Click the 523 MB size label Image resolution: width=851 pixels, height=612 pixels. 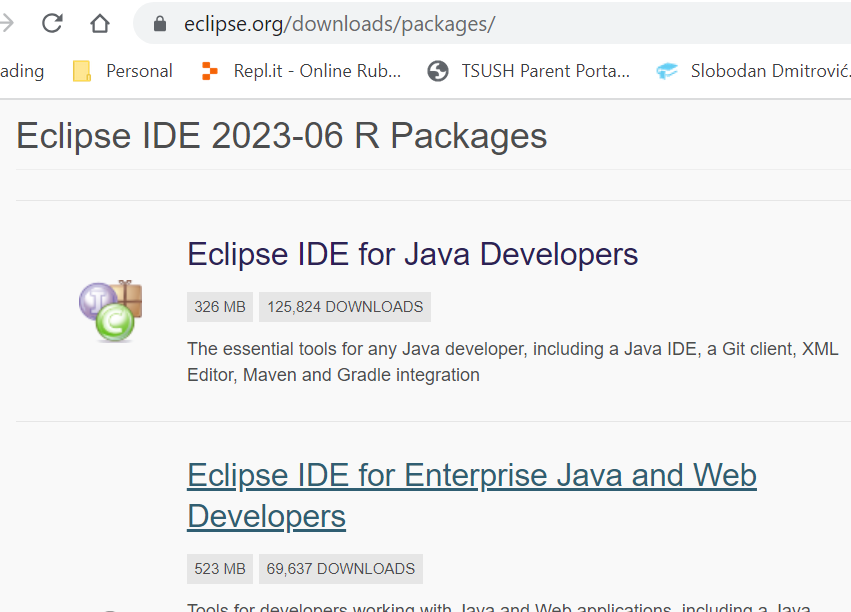pyautogui.click(x=220, y=569)
